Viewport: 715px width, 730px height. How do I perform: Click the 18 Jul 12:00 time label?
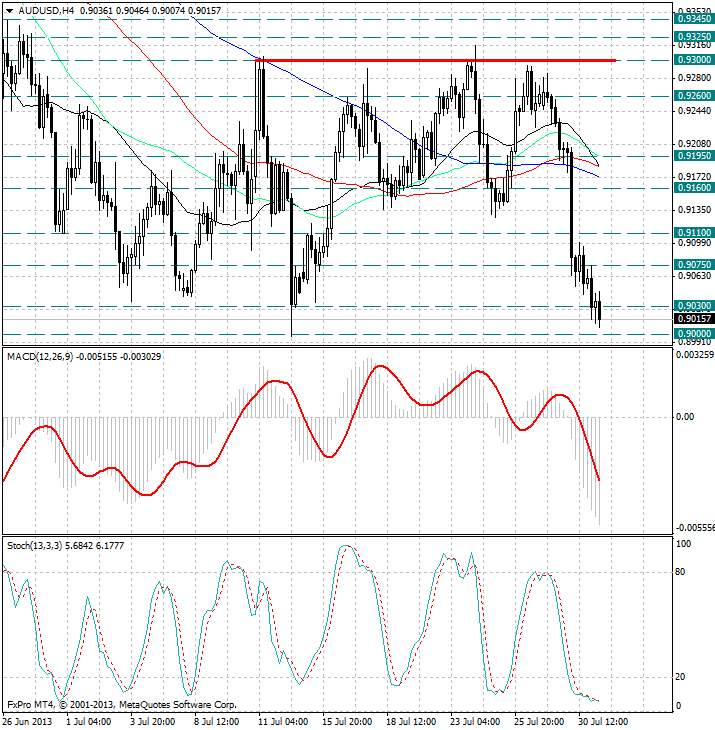(411, 722)
